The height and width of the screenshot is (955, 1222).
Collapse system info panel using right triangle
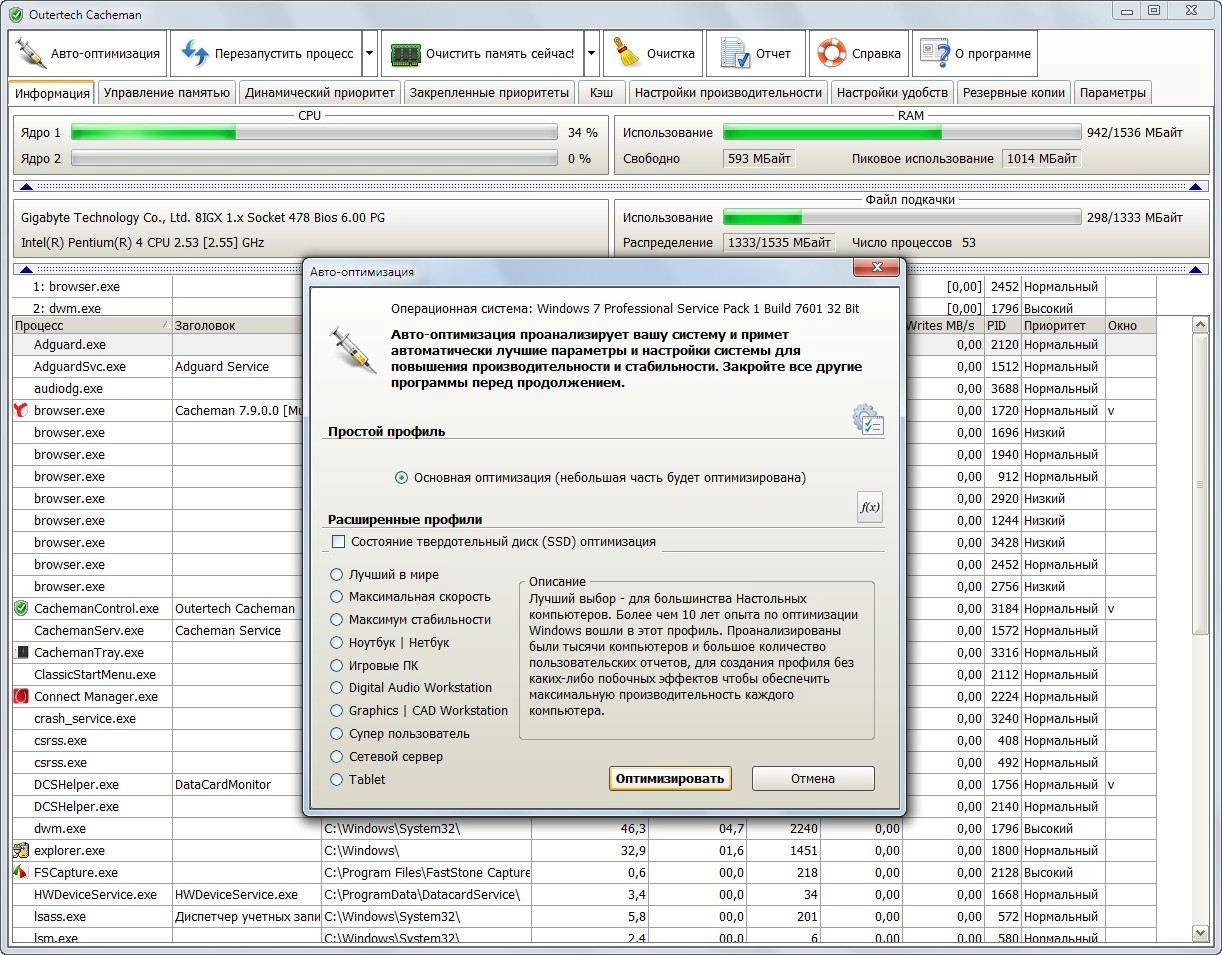click(1195, 269)
